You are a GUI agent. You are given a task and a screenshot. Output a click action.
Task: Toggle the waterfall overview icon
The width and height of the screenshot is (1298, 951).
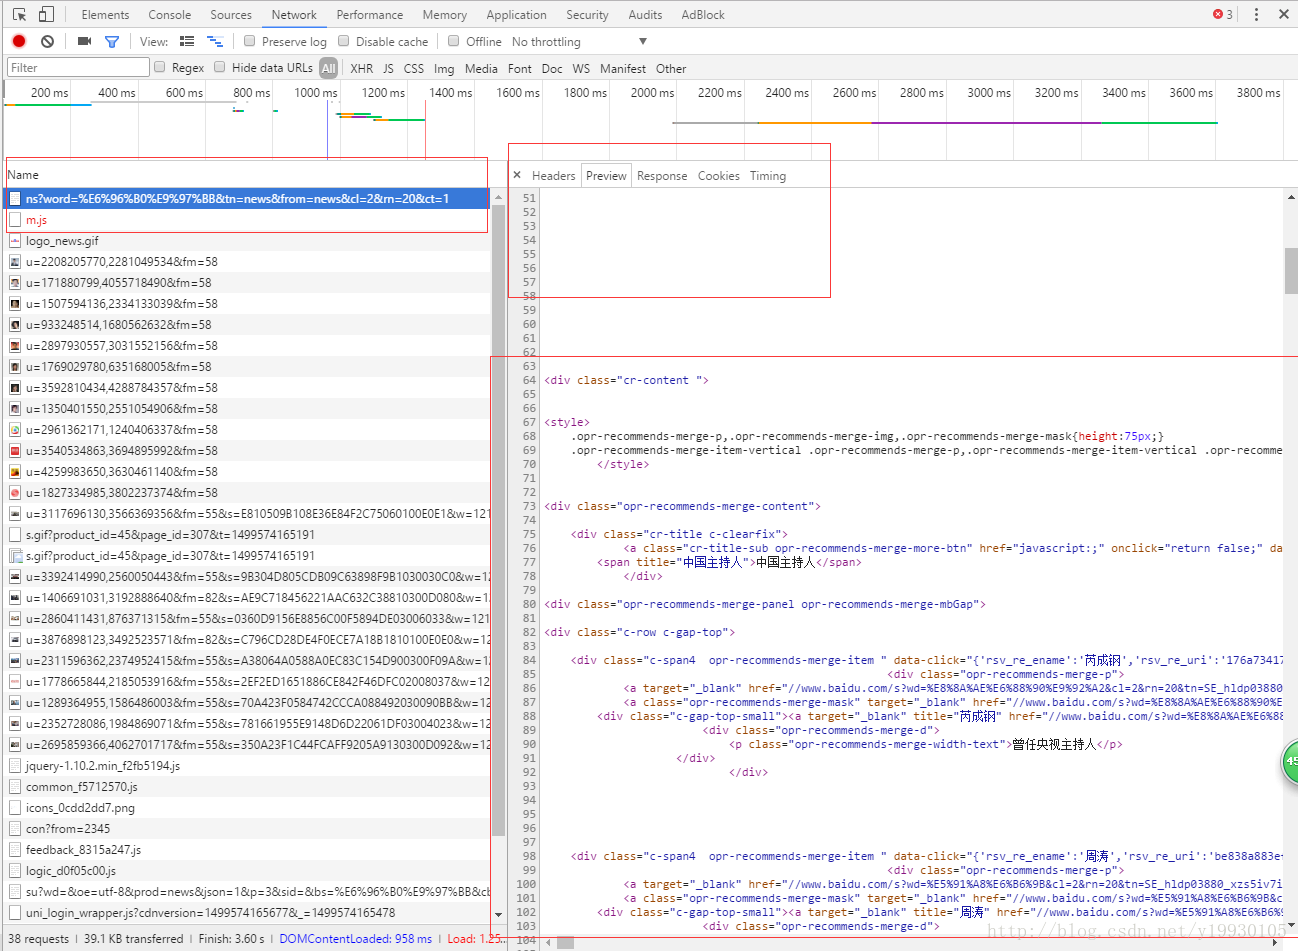click(x=215, y=41)
